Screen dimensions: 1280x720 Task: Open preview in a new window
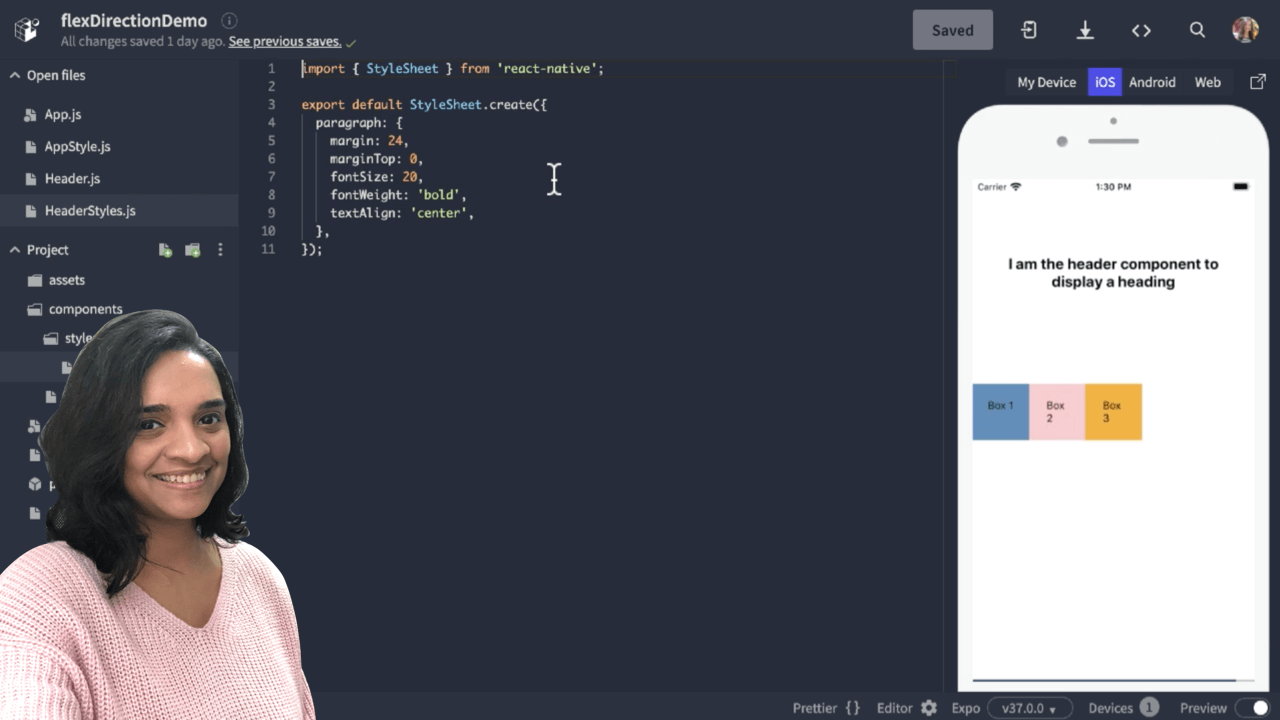tap(1258, 82)
